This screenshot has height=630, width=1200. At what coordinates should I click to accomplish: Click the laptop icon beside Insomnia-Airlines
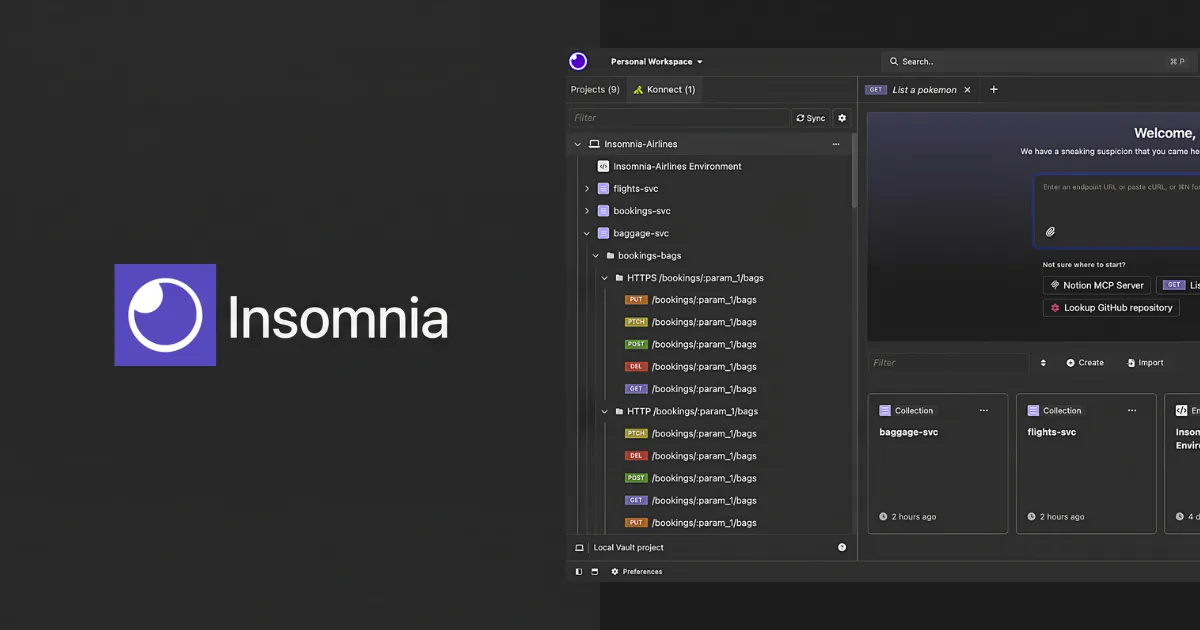(x=594, y=144)
